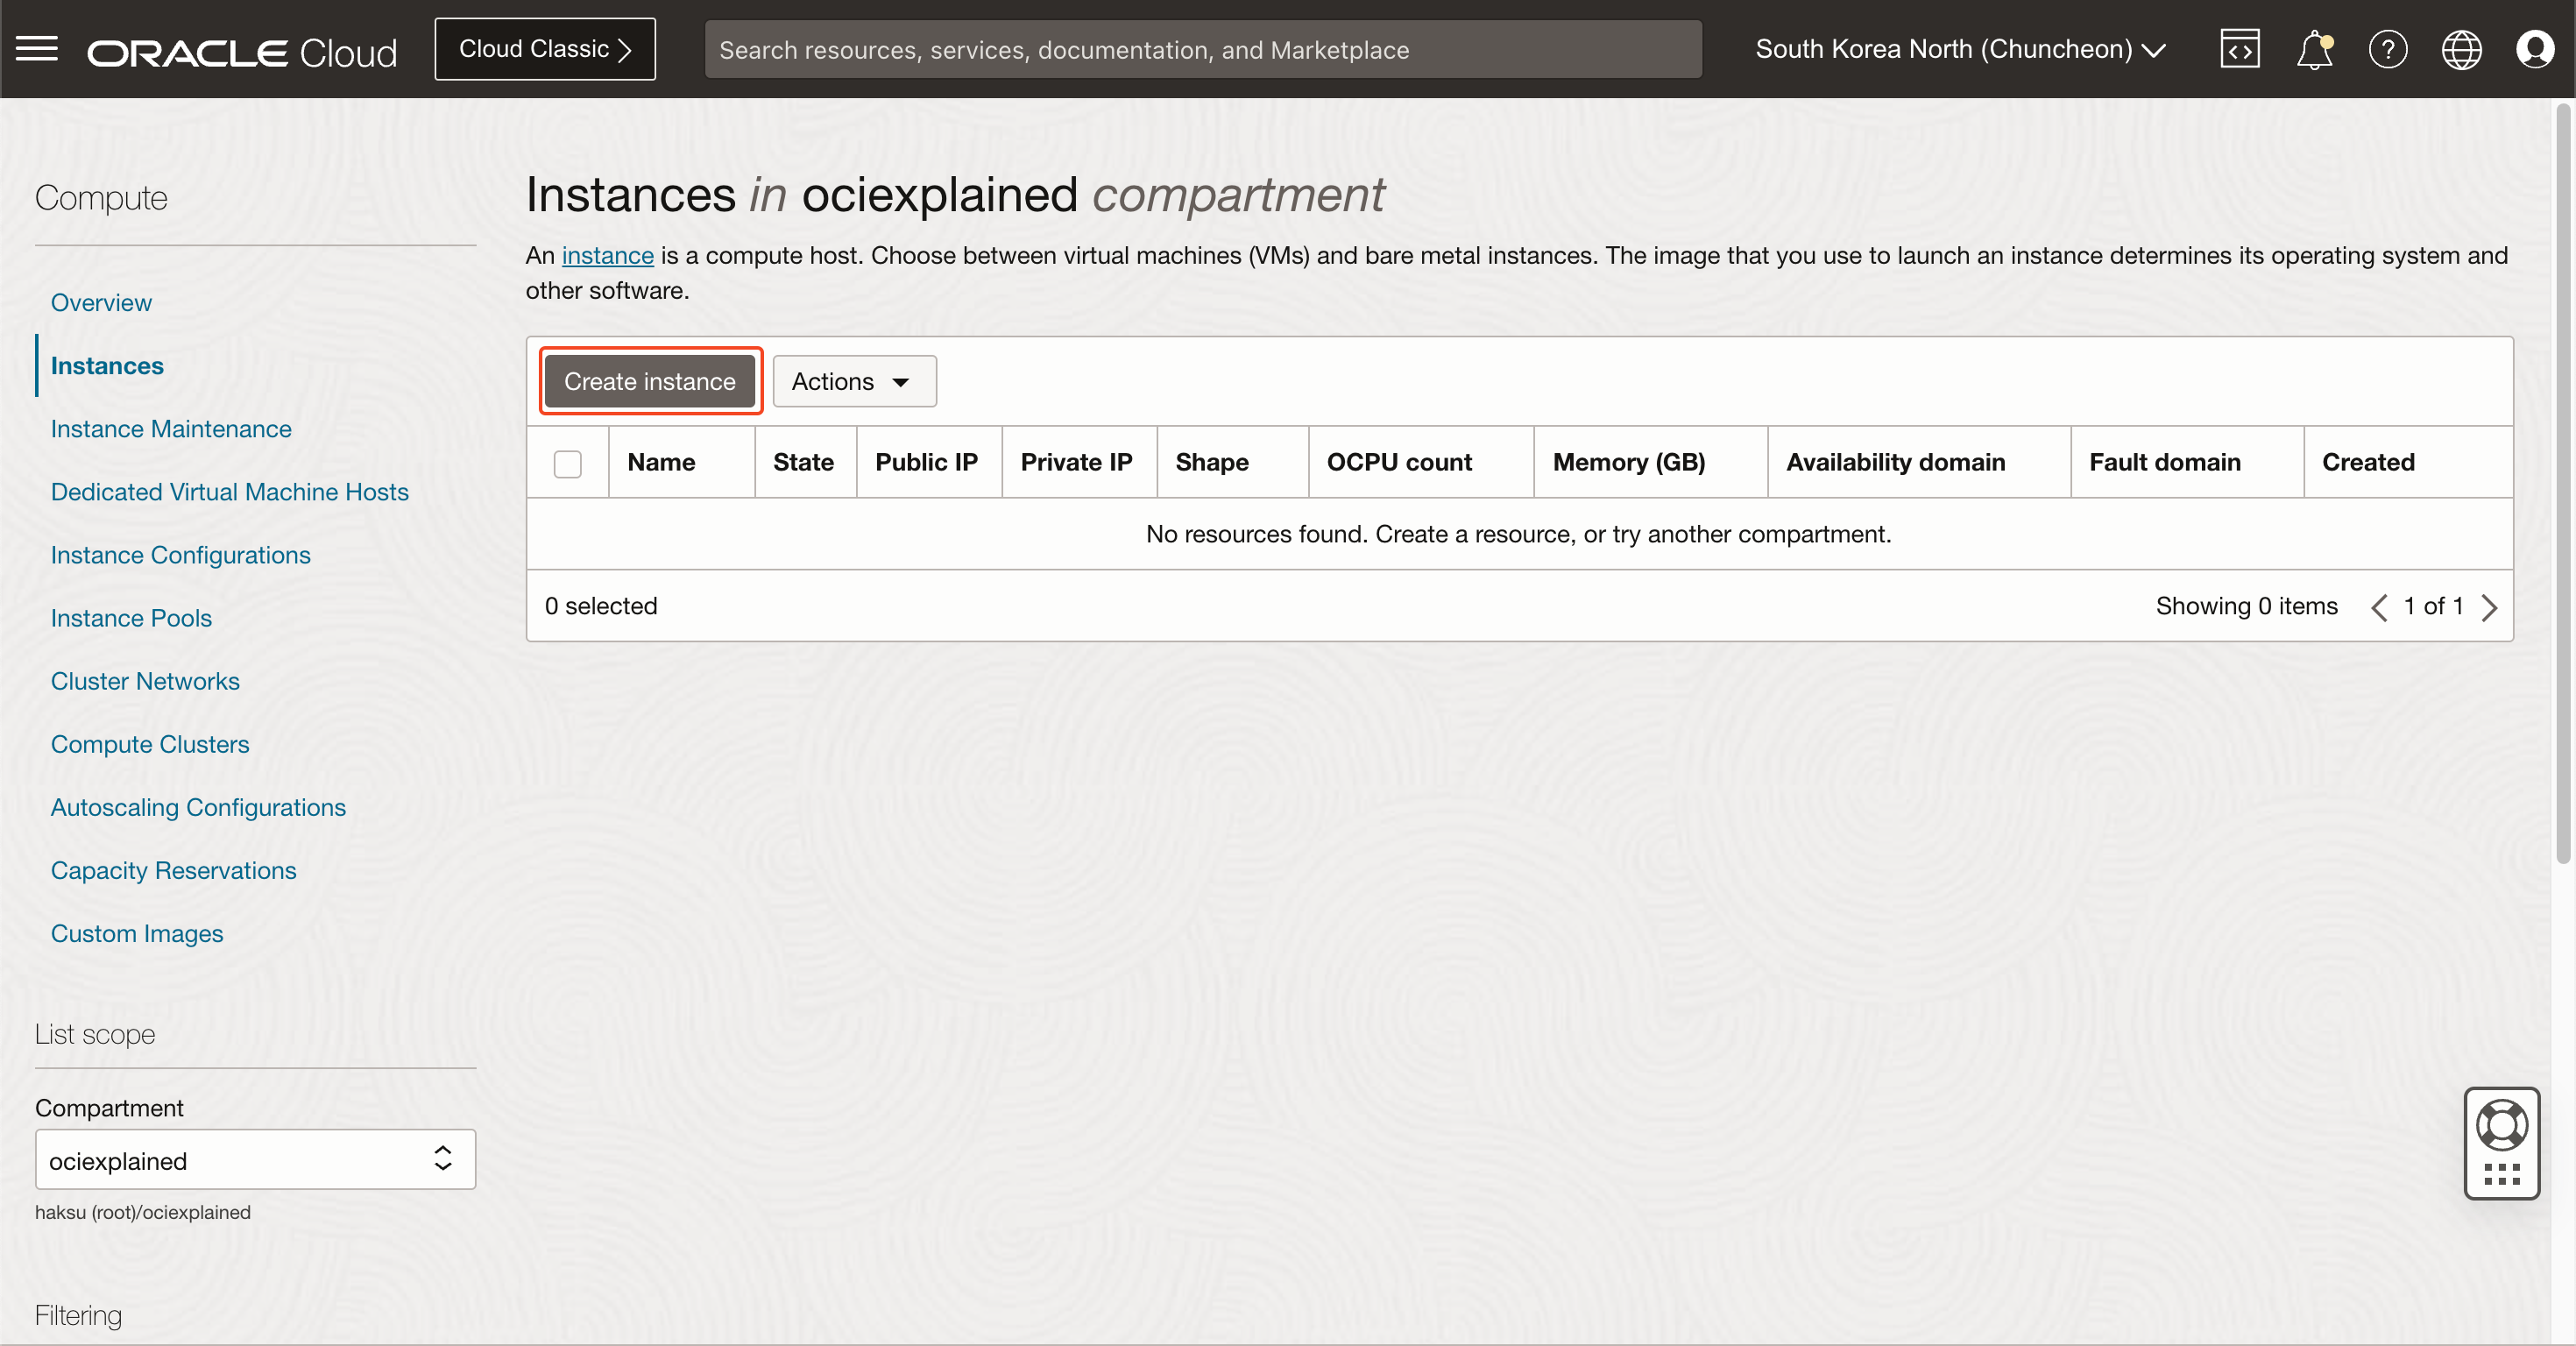Viewport: 2576px width, 1346px height.
Task: Click the 'haksu (root)/ociexplained' path text
Action: (x=143, y=1212)
